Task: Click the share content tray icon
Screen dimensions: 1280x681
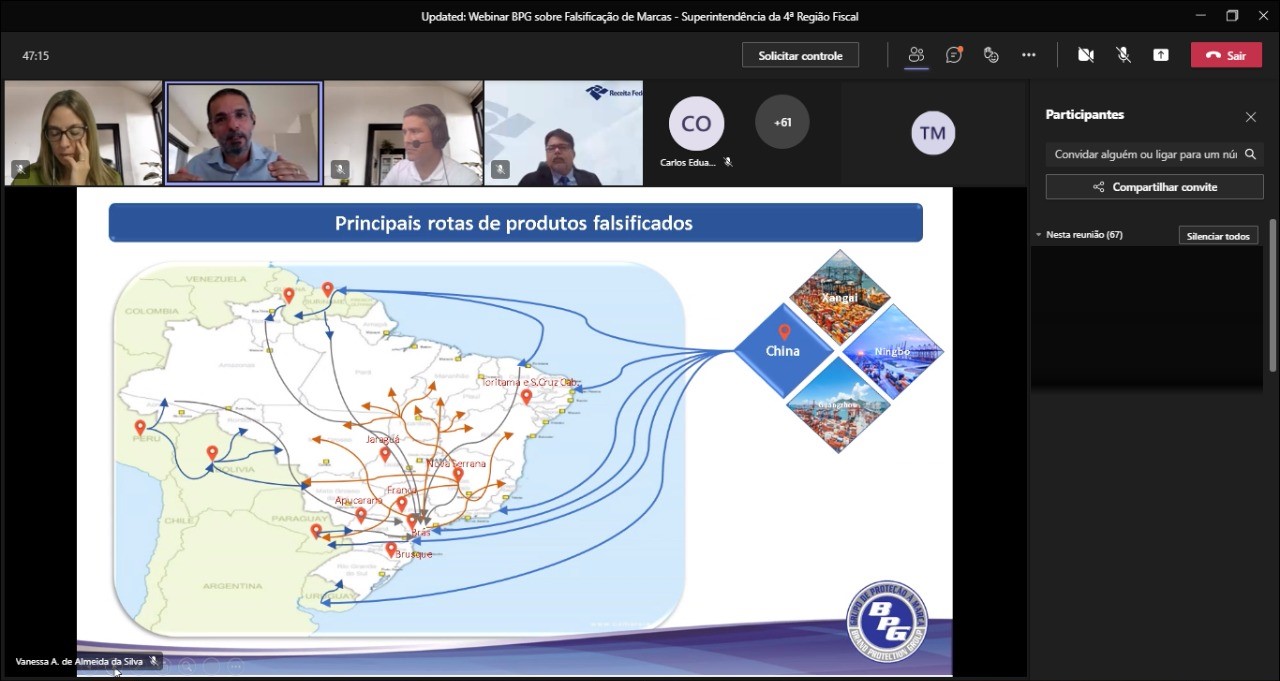Action: (1160, 55)
